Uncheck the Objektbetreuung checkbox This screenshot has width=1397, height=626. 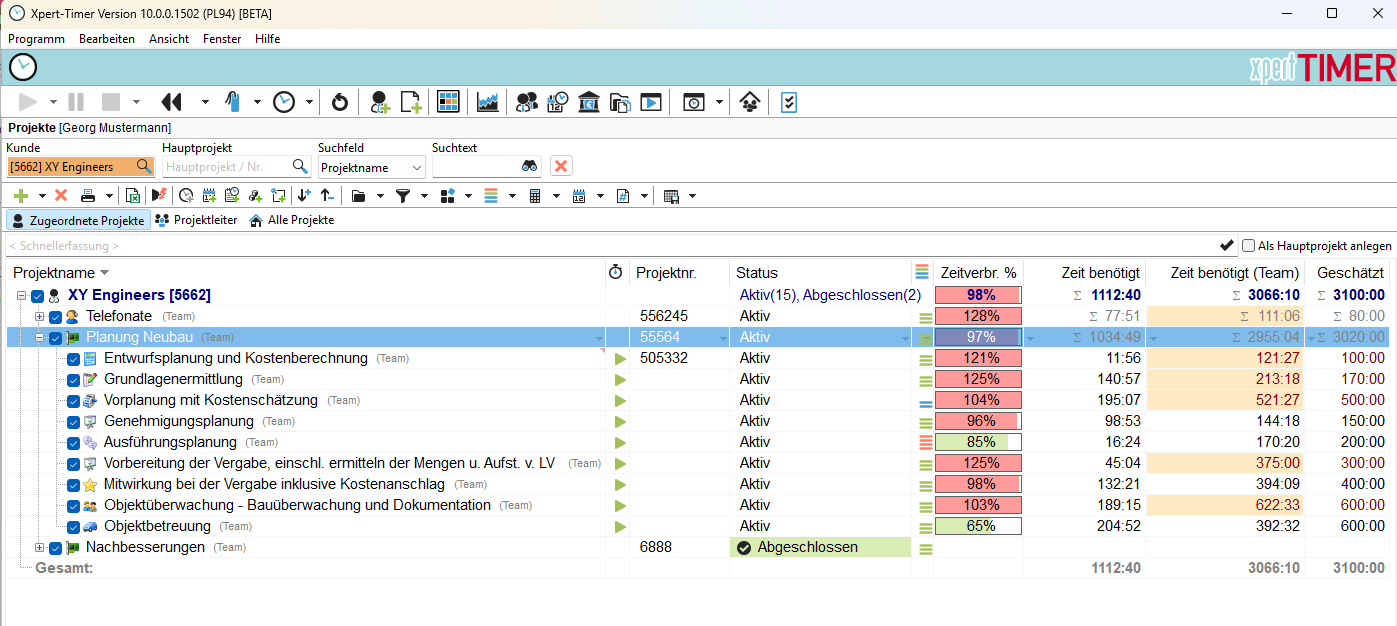click(x=73, y=527)
